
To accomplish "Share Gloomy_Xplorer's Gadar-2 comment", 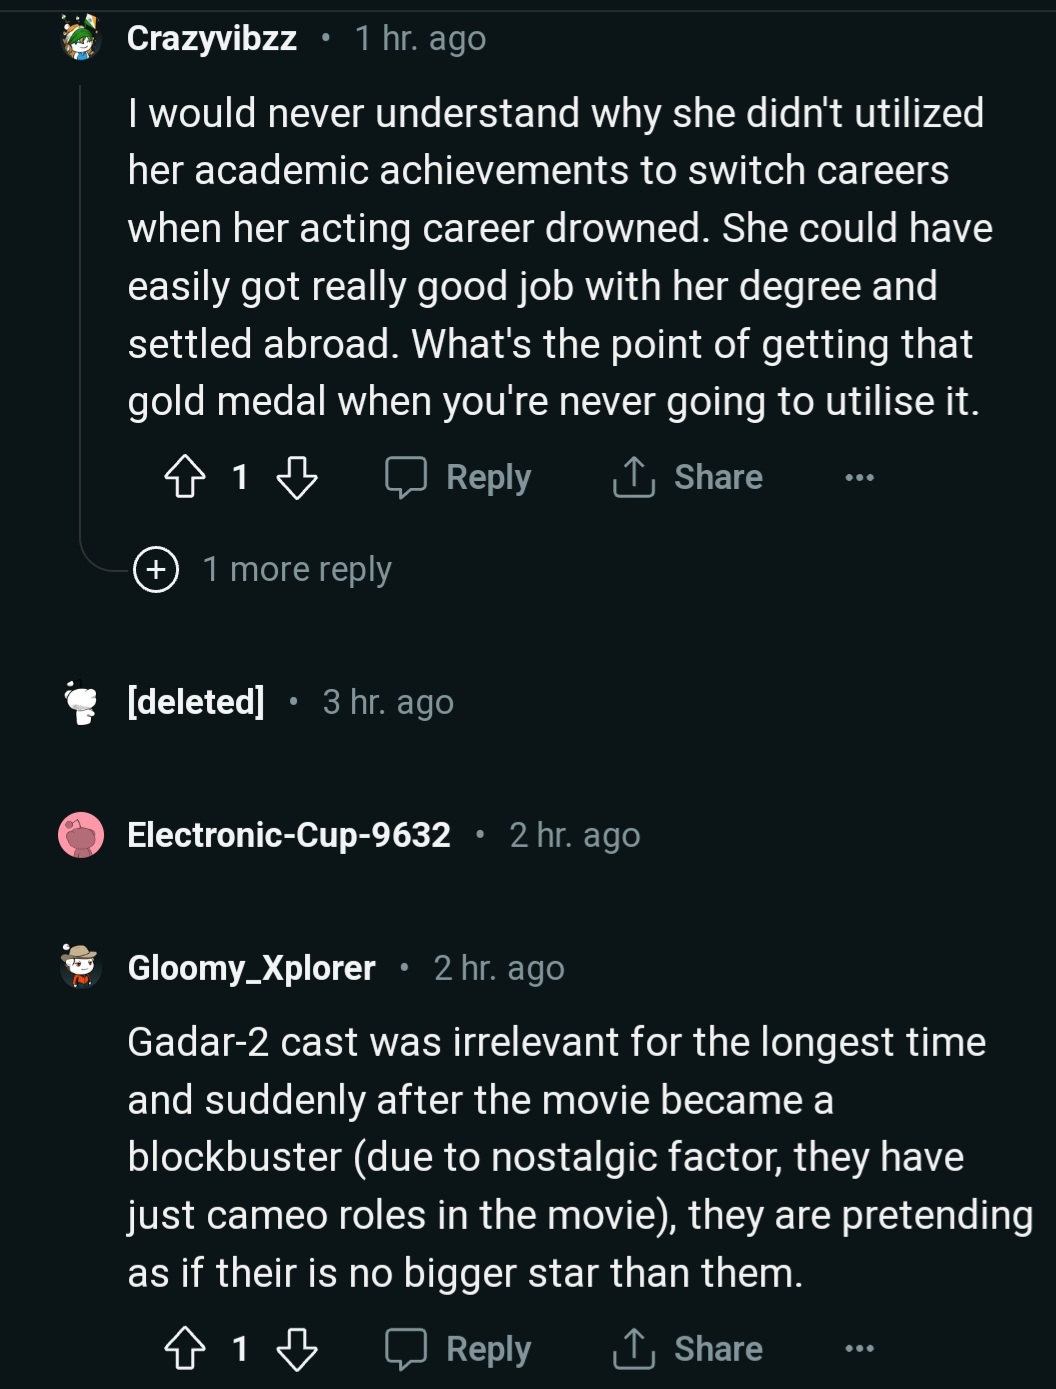I will click(688, 1349).
